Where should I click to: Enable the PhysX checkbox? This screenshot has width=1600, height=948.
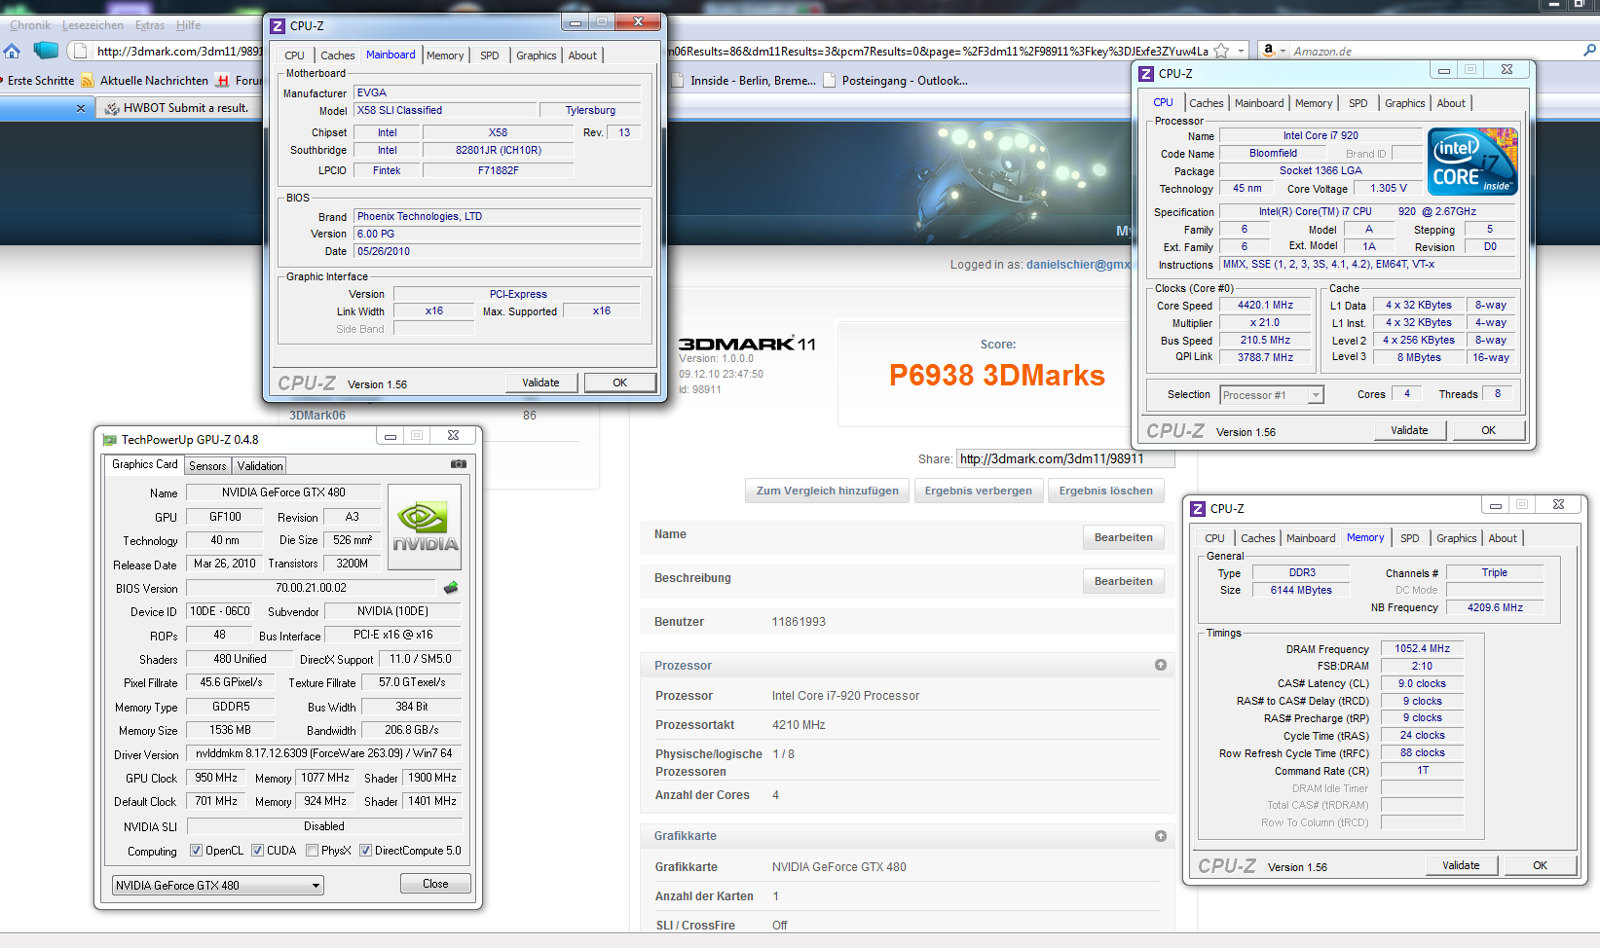(x=313, y=851)
